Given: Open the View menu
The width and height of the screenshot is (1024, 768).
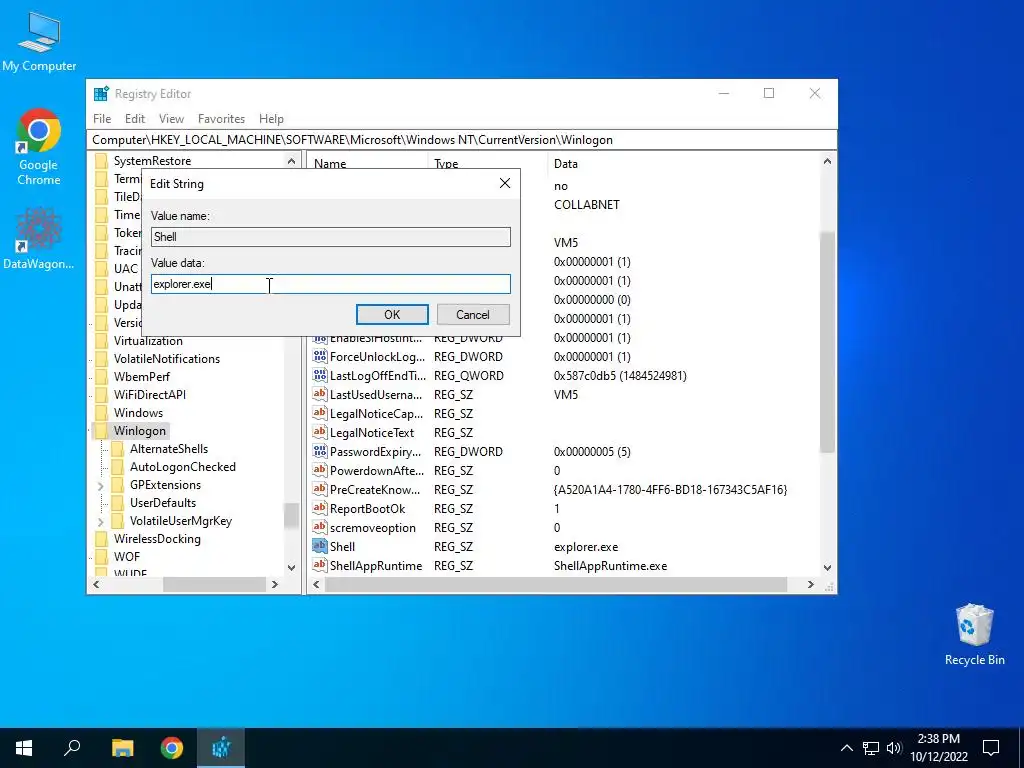Looking at the screenshot, I should (171, 119).
